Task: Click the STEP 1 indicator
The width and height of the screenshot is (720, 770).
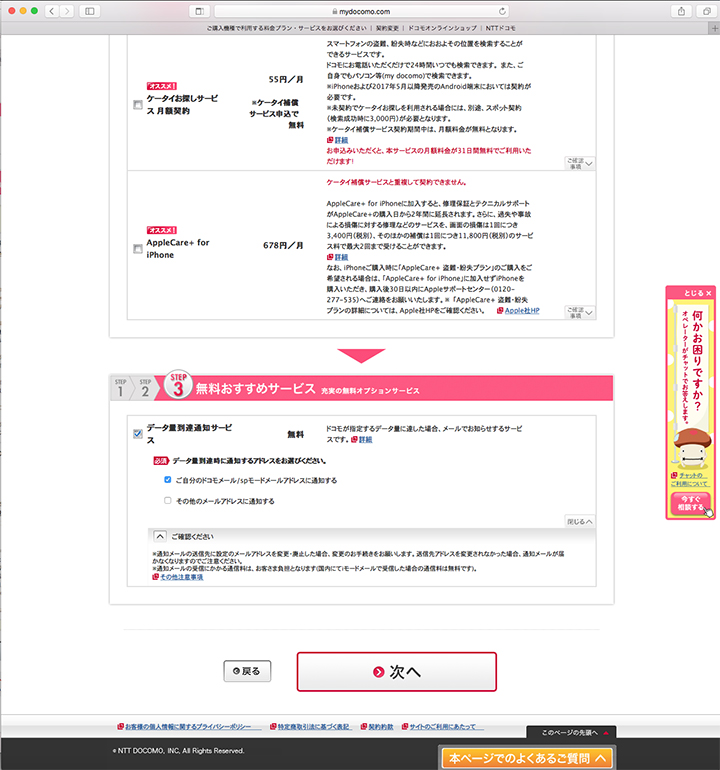Action: tap(120, 388)
